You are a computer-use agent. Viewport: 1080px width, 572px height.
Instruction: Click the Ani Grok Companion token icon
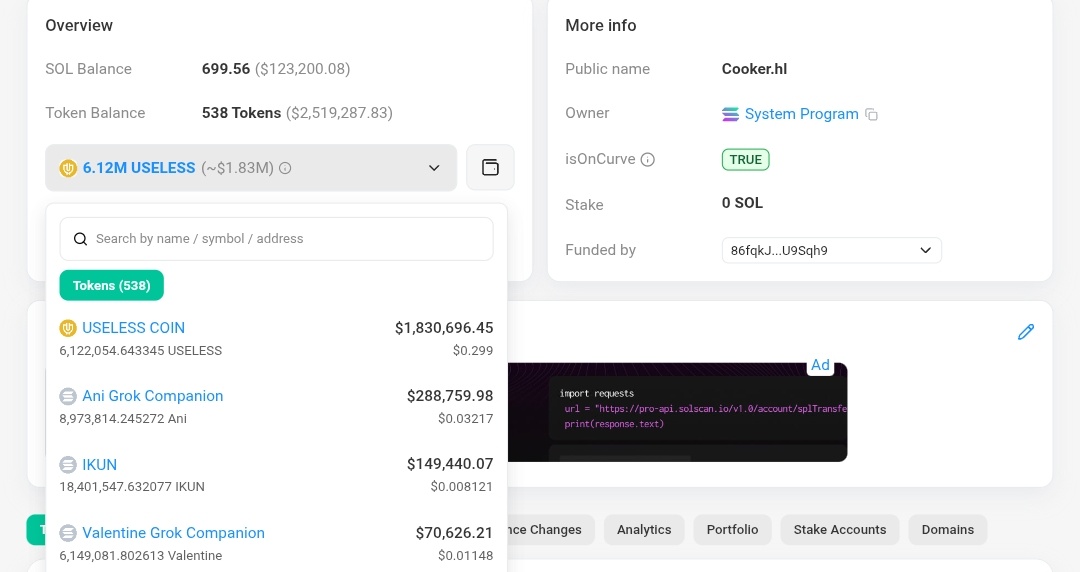click(x=68, y=396)
